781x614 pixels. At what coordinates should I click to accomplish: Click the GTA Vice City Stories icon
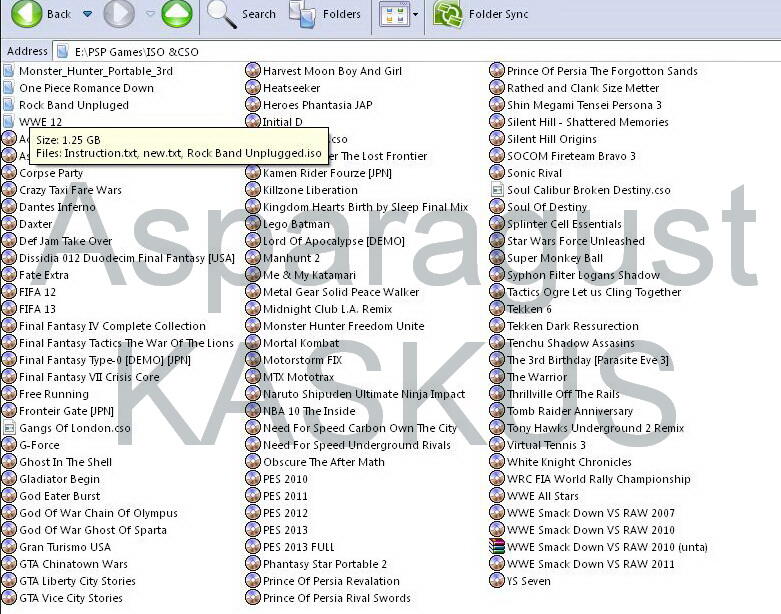(9, 598)
